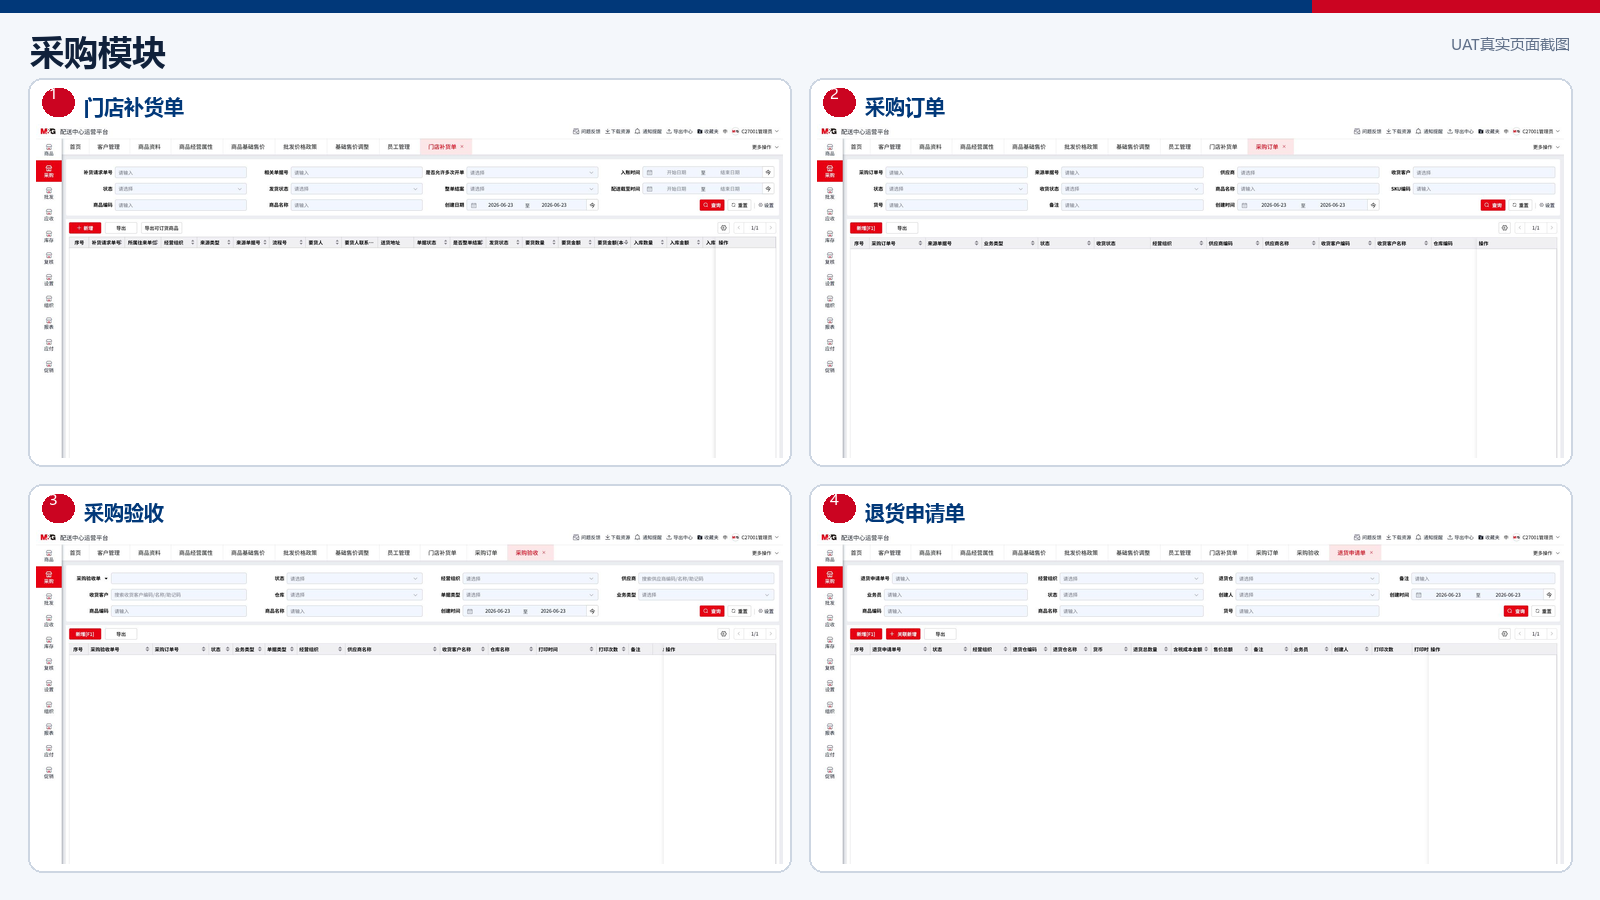1600x900 pixels.
Task: Expand 仓库 dropdown in 采购验收 filters
Action: point(354,595)
